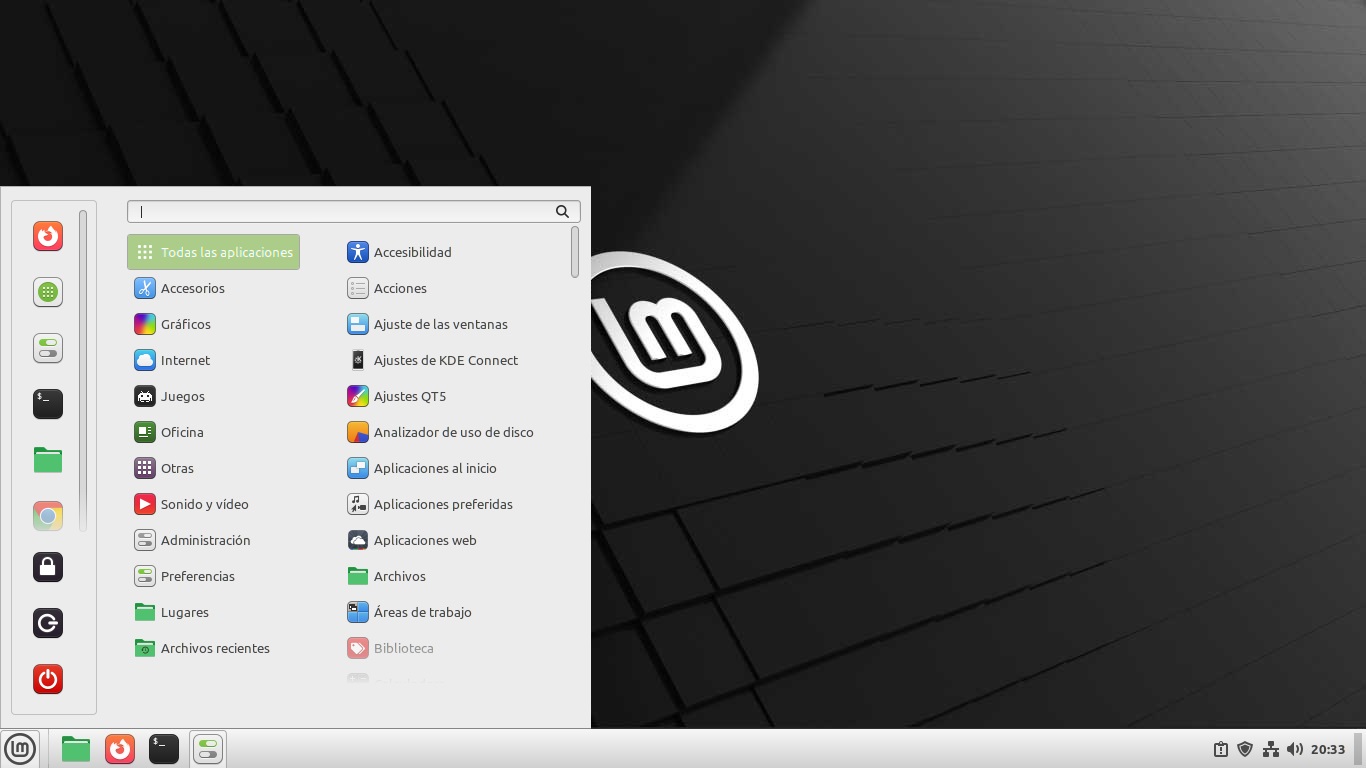Launch Chromium from the favorites sidebar

(x=48, y=516)
